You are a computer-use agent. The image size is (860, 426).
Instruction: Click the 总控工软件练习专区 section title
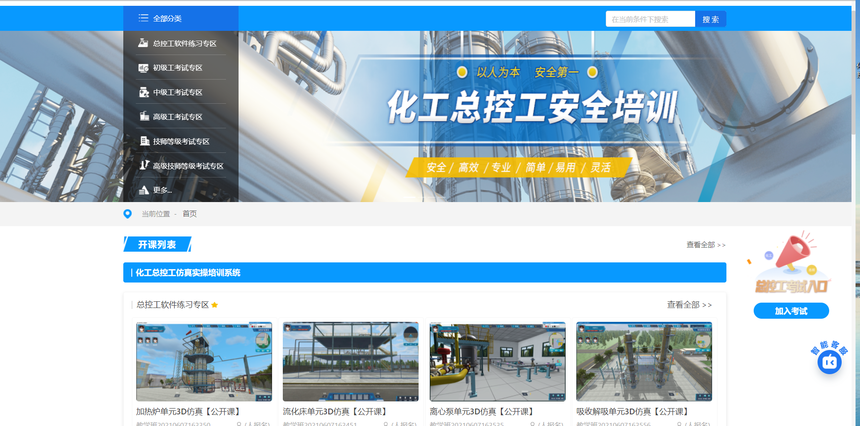pos(173,305)
